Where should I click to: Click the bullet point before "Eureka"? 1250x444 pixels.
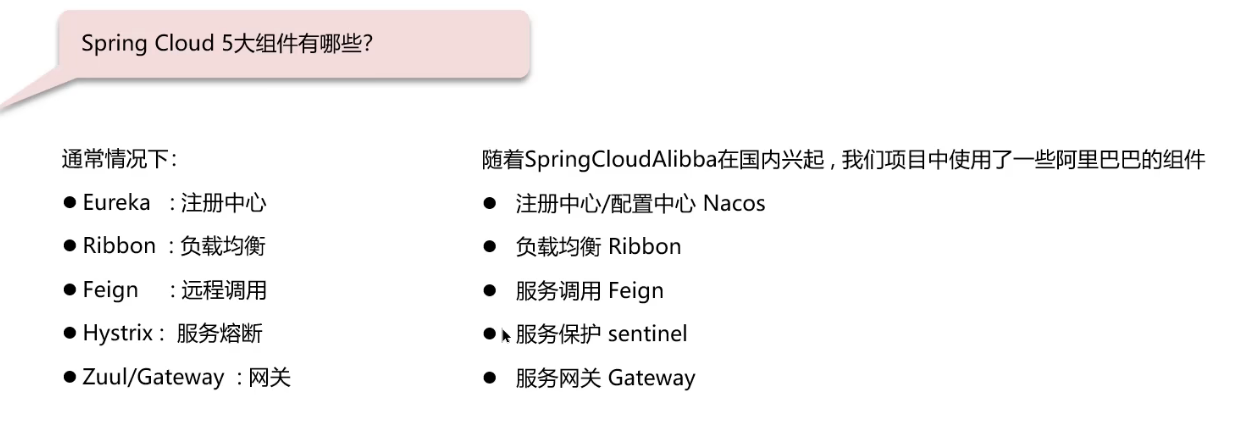(70, 203)
